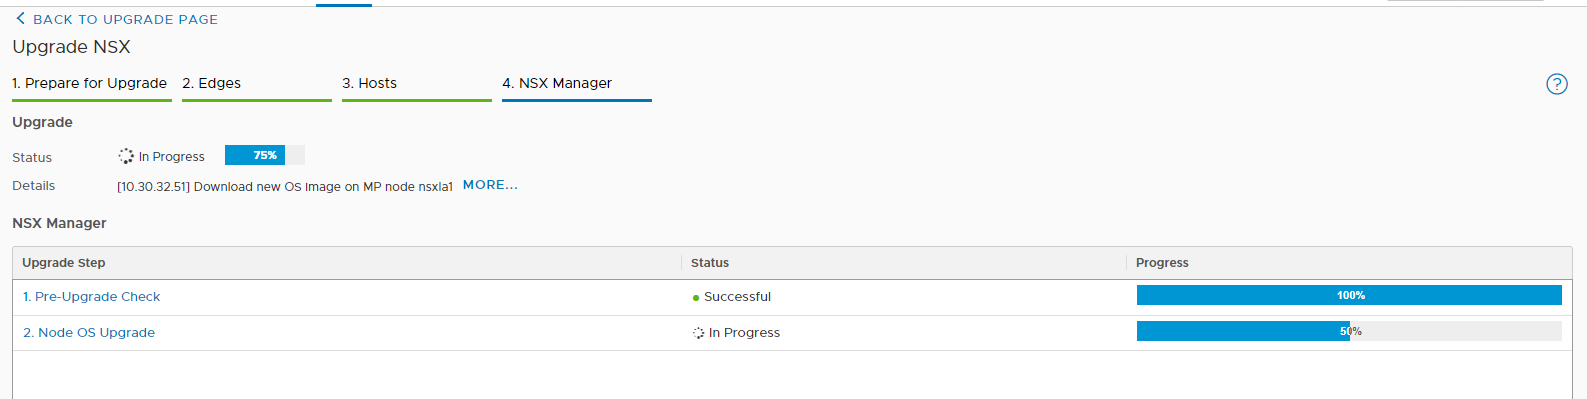Image resolution: width=1587 pixels, height=399 pixels.
Task: Click the Node OS Upgrade spinner icon
Action: point(698,333)
